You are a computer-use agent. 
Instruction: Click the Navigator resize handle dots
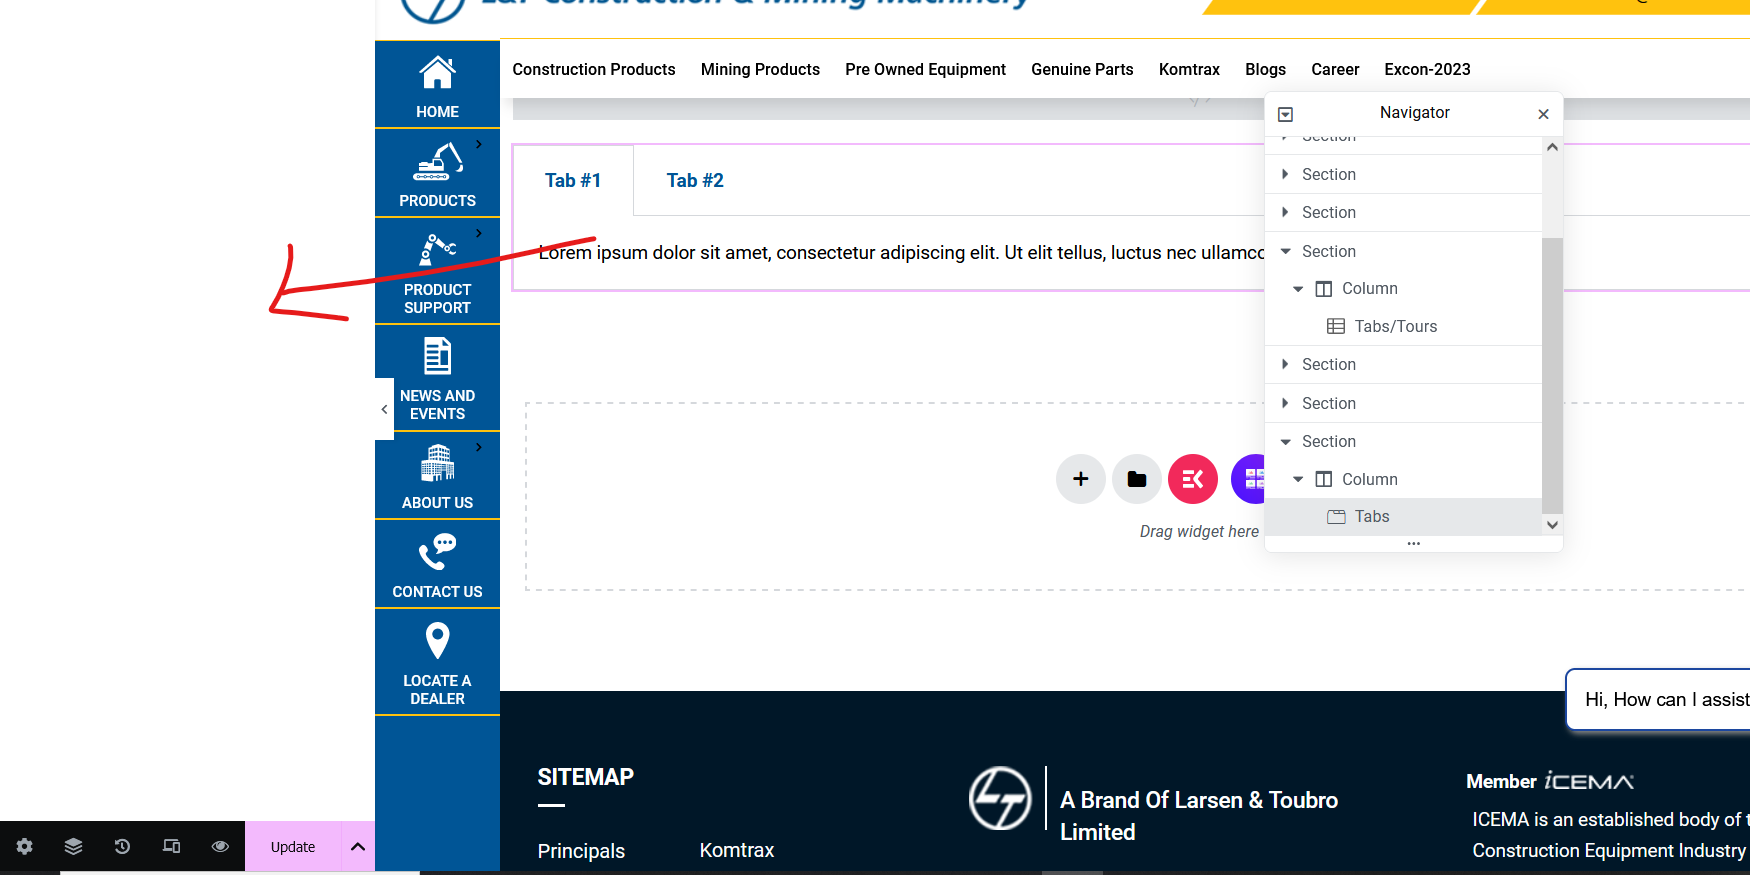(x=1414, y=544)
